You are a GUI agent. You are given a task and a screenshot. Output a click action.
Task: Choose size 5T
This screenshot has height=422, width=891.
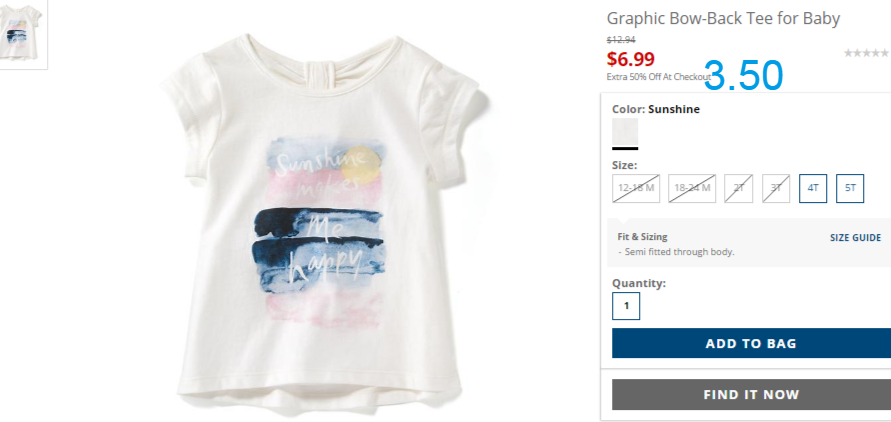coord(850,189)
